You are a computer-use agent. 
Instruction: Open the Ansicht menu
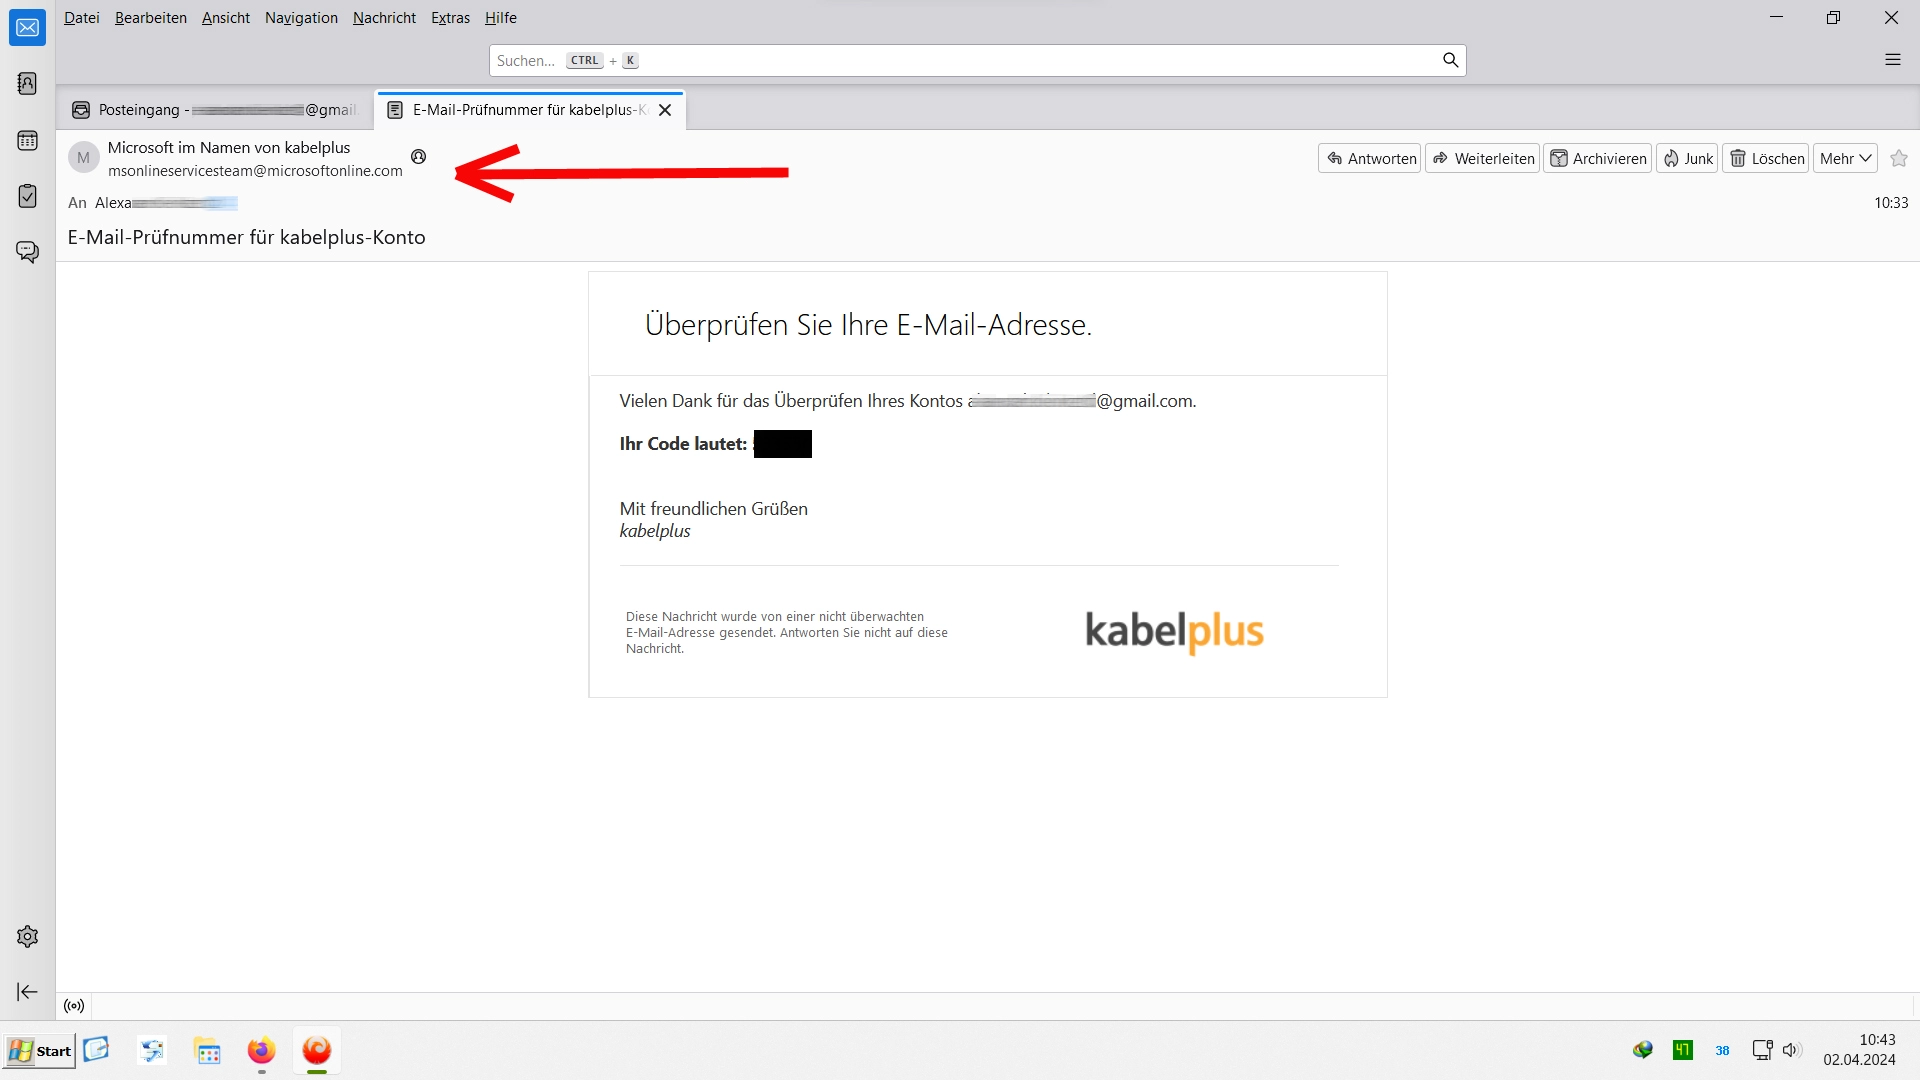coord(226,18)
